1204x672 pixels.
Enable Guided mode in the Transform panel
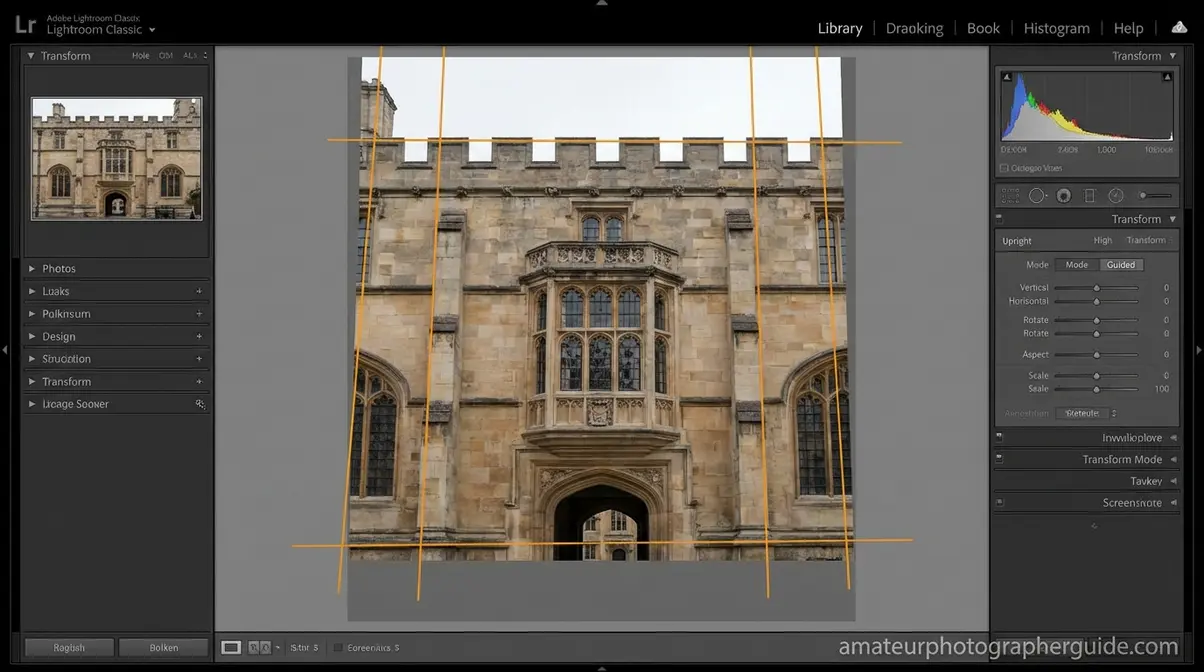click(1120, 264)
